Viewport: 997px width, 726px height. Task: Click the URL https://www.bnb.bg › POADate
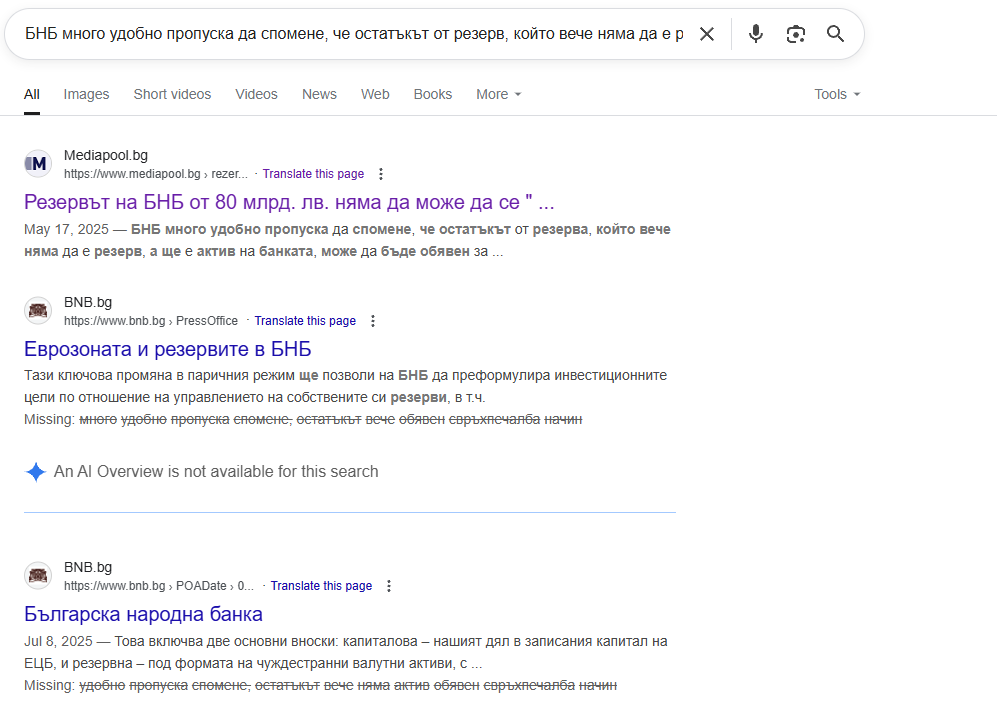159,586
